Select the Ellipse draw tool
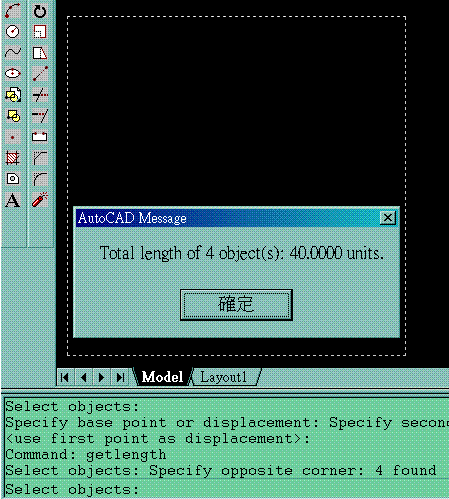This screenshot has width=449, height=499. click(13, 73)
